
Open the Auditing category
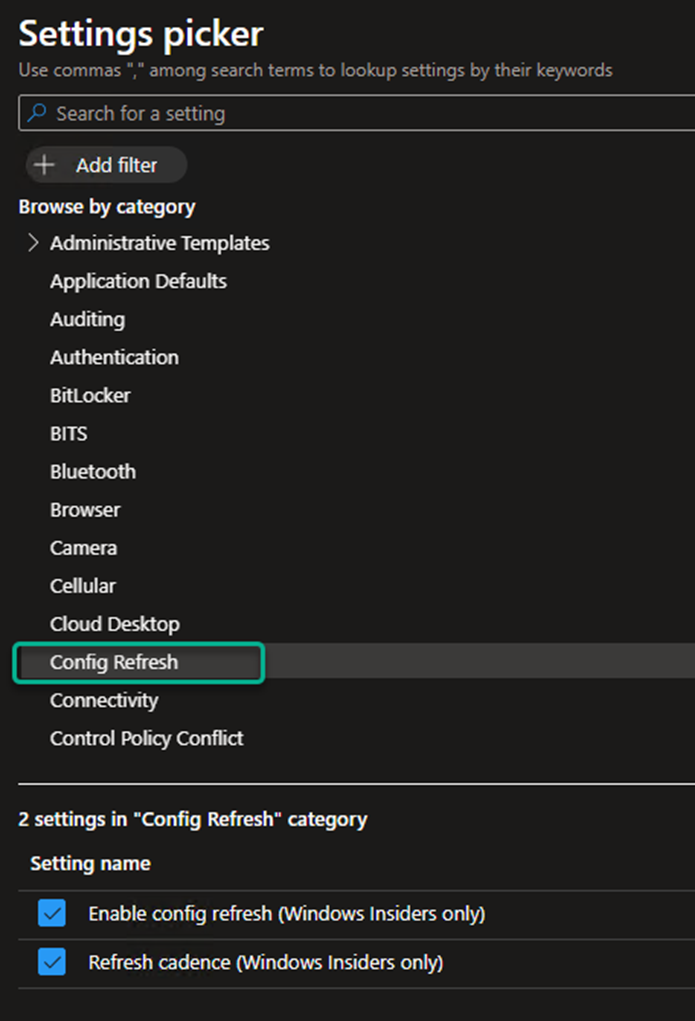[87, 319]
